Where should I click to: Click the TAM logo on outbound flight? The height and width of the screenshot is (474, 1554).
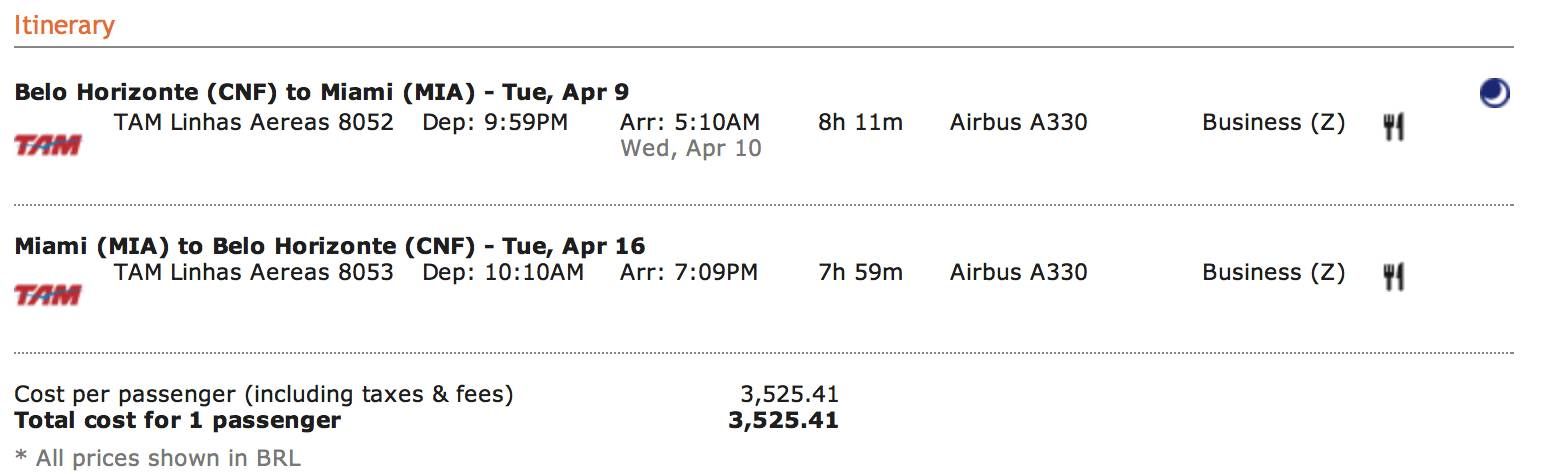coord(48,146)
